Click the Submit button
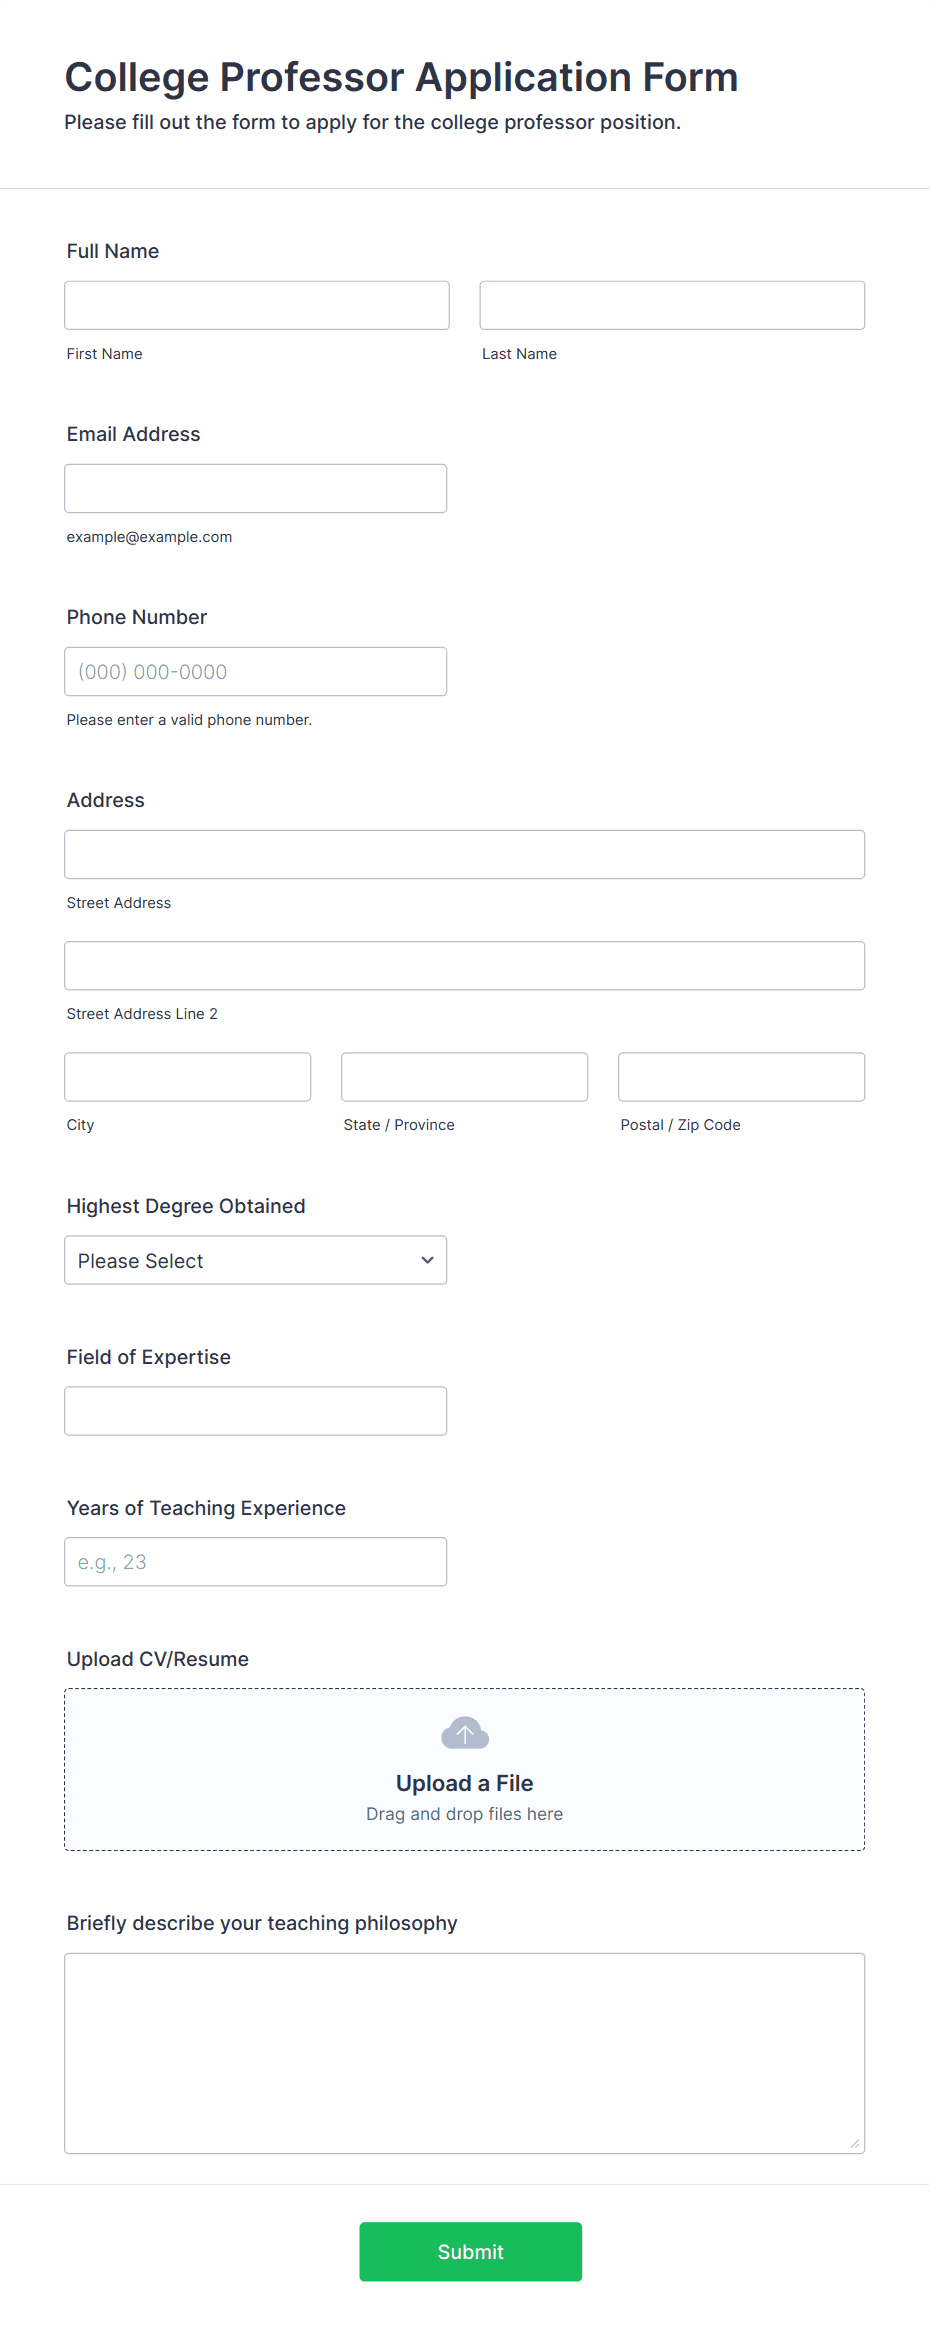Screen dimensions: 930x2331 tap(471, 2251)
